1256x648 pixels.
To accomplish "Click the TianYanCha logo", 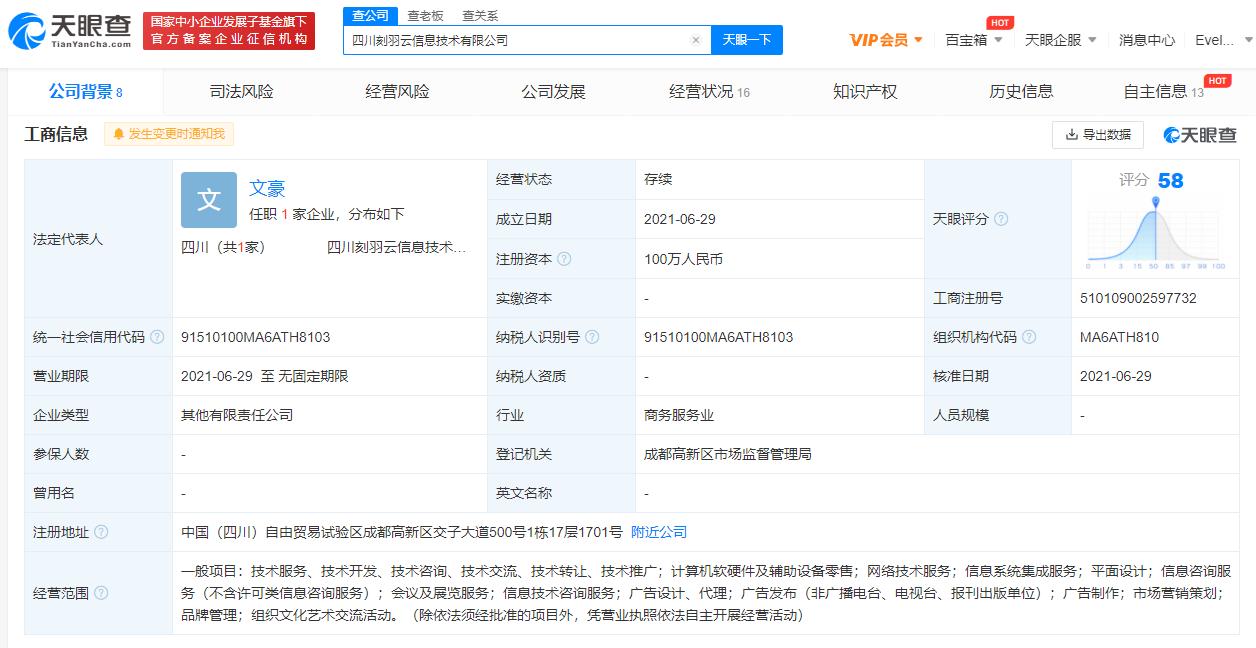I will pos(68,31).
